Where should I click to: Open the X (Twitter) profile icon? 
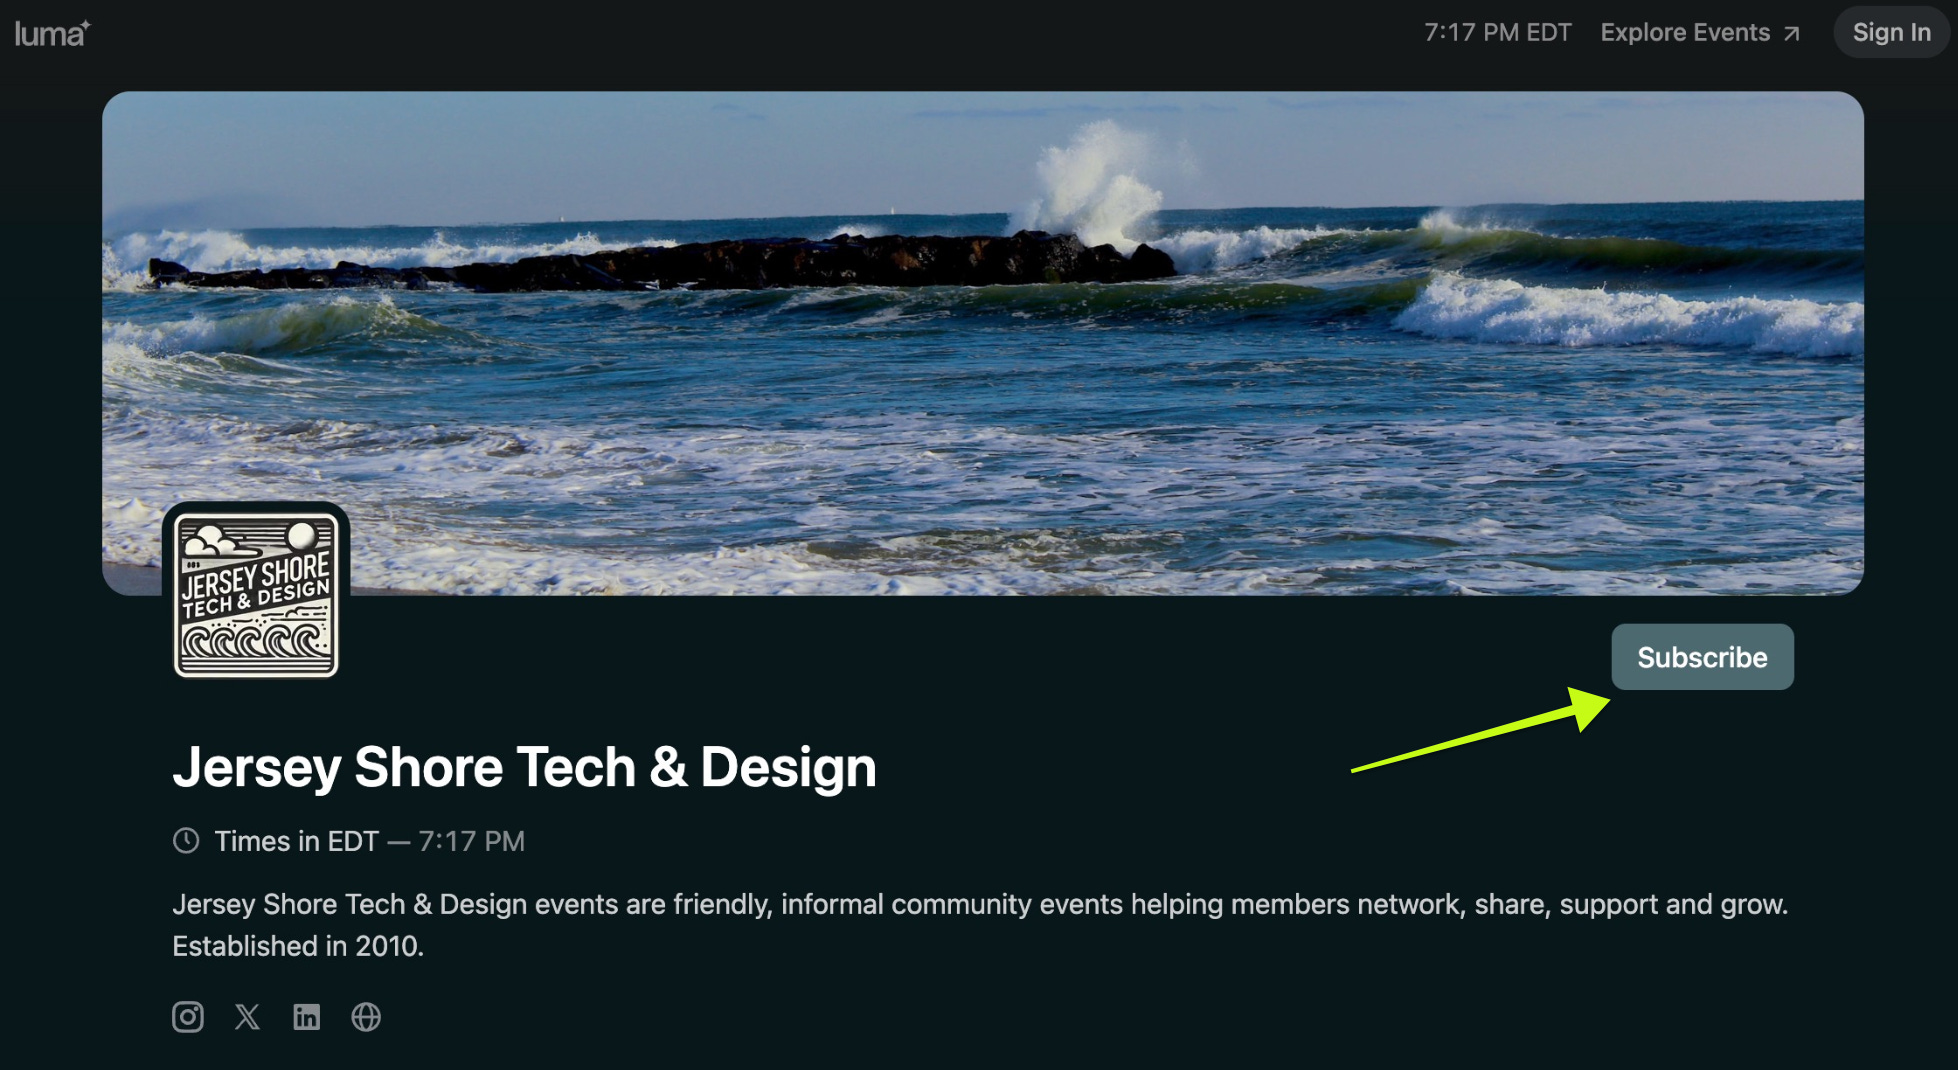pyautogui.click(x=247, y=1017)
